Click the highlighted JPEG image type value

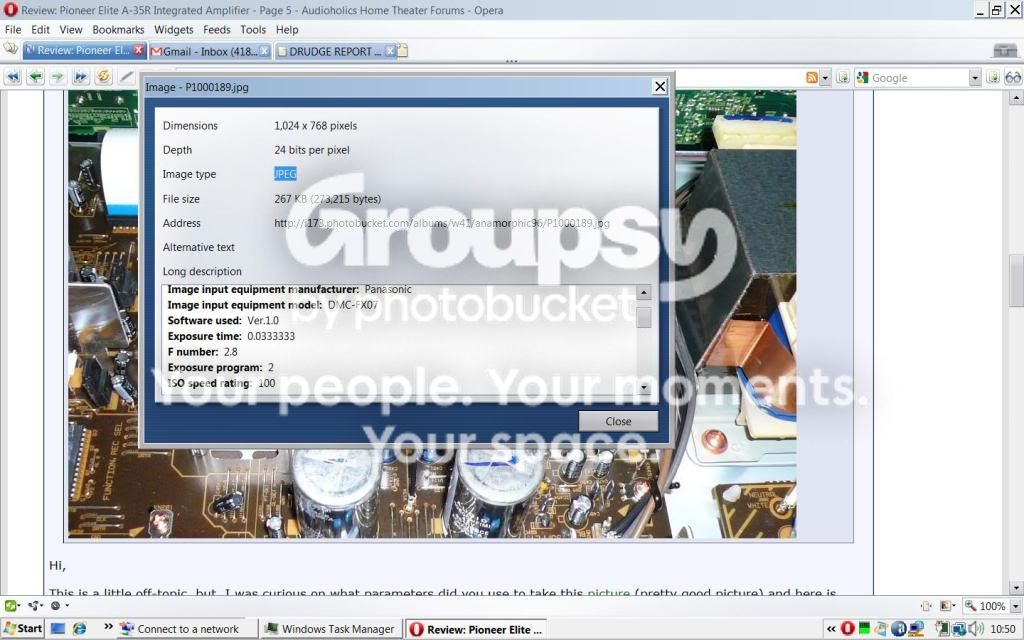(285, 174)
